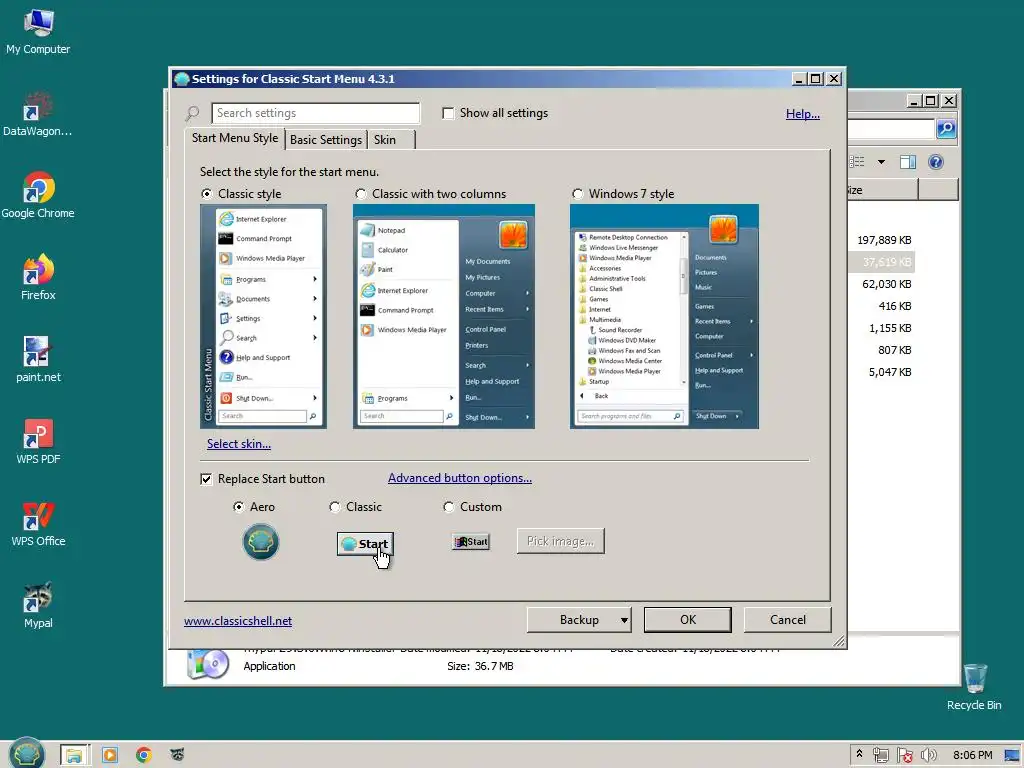This screenshot has height=768, width=1024.
Task: Open the DataWagon desktop shortcut
Action: click(x=38, y=115)
